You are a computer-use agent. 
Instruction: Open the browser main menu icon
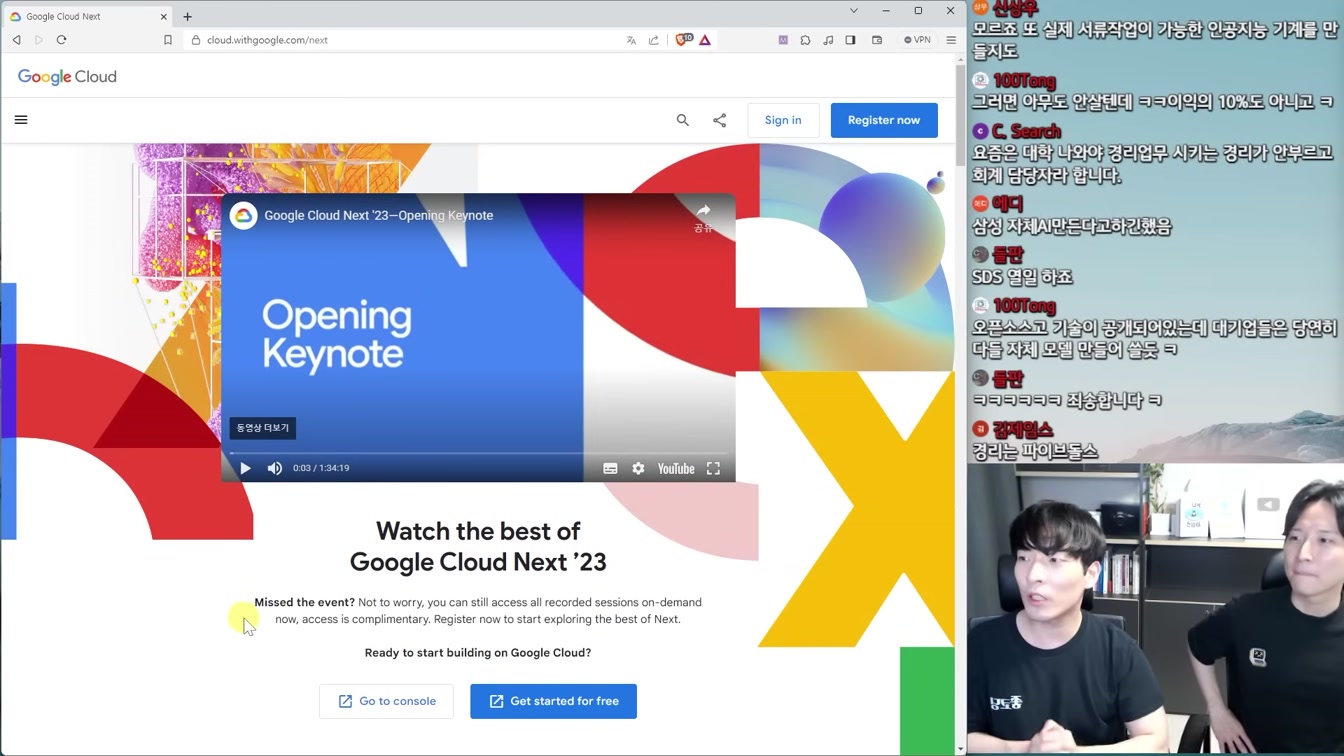951,40
